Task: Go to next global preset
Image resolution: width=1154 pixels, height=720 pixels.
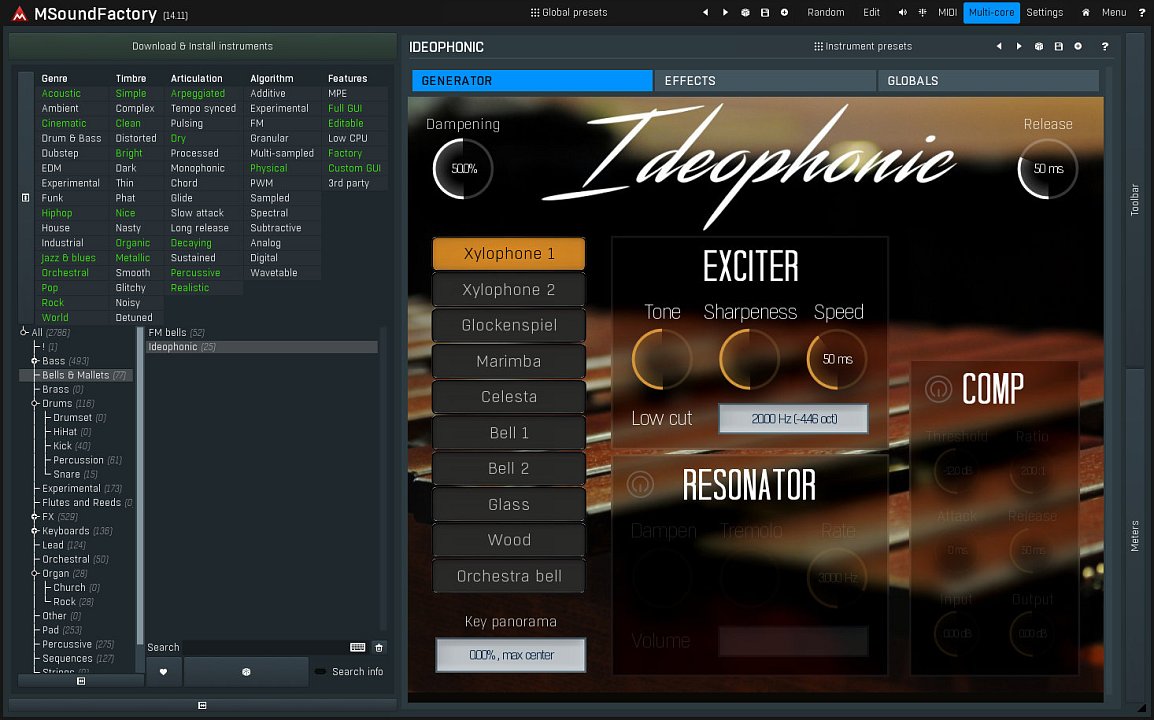Action: click(x=725, y=13)
